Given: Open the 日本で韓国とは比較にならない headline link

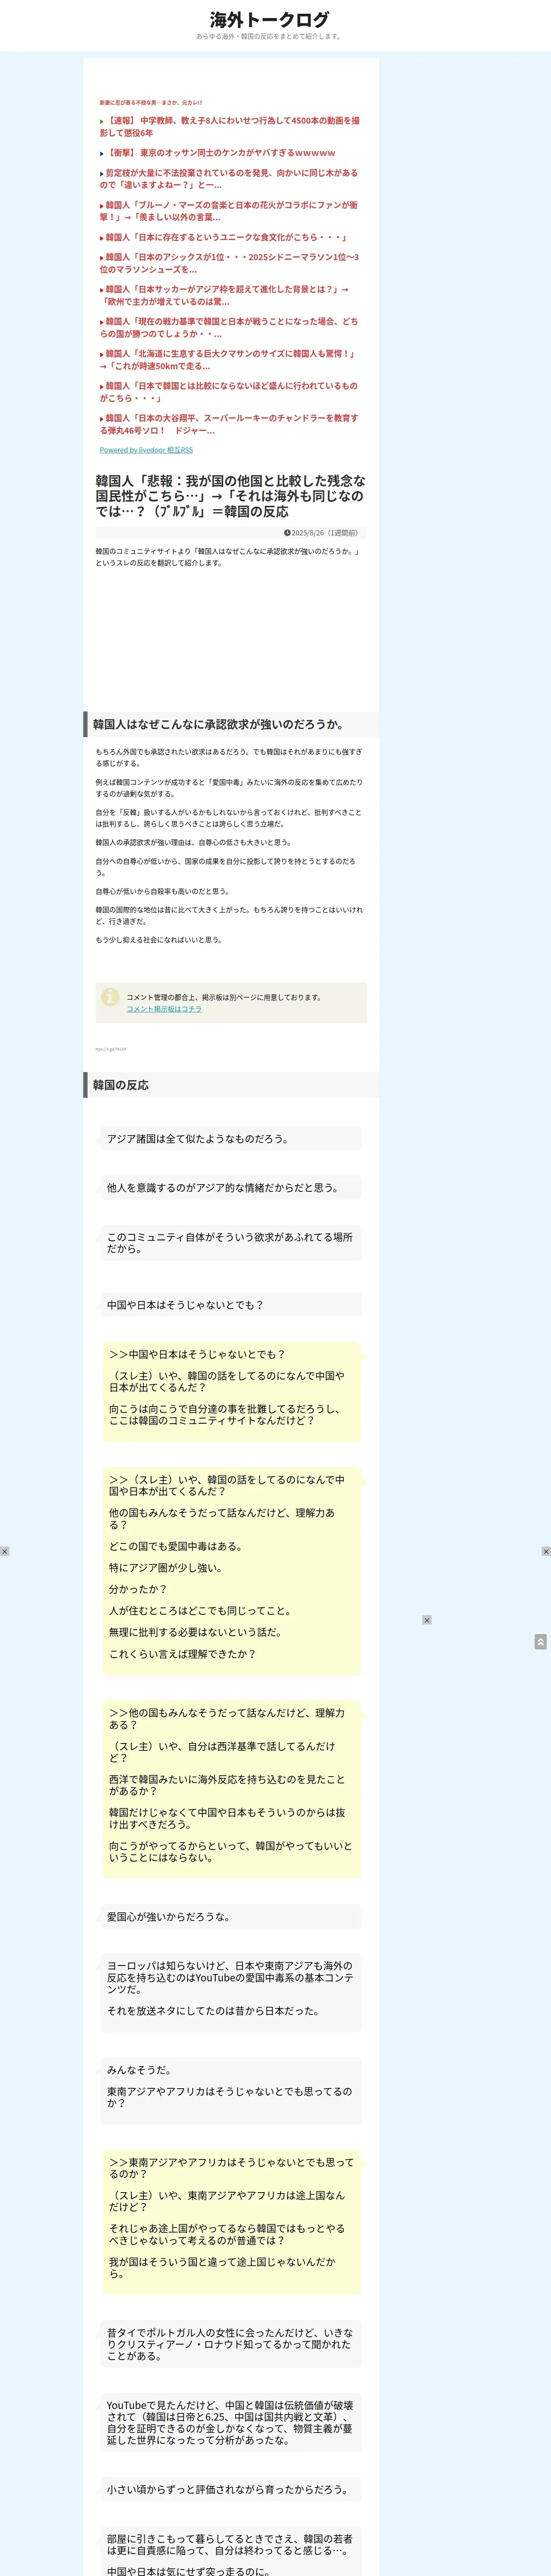Looking at the screenshot, I should [229, 391].
